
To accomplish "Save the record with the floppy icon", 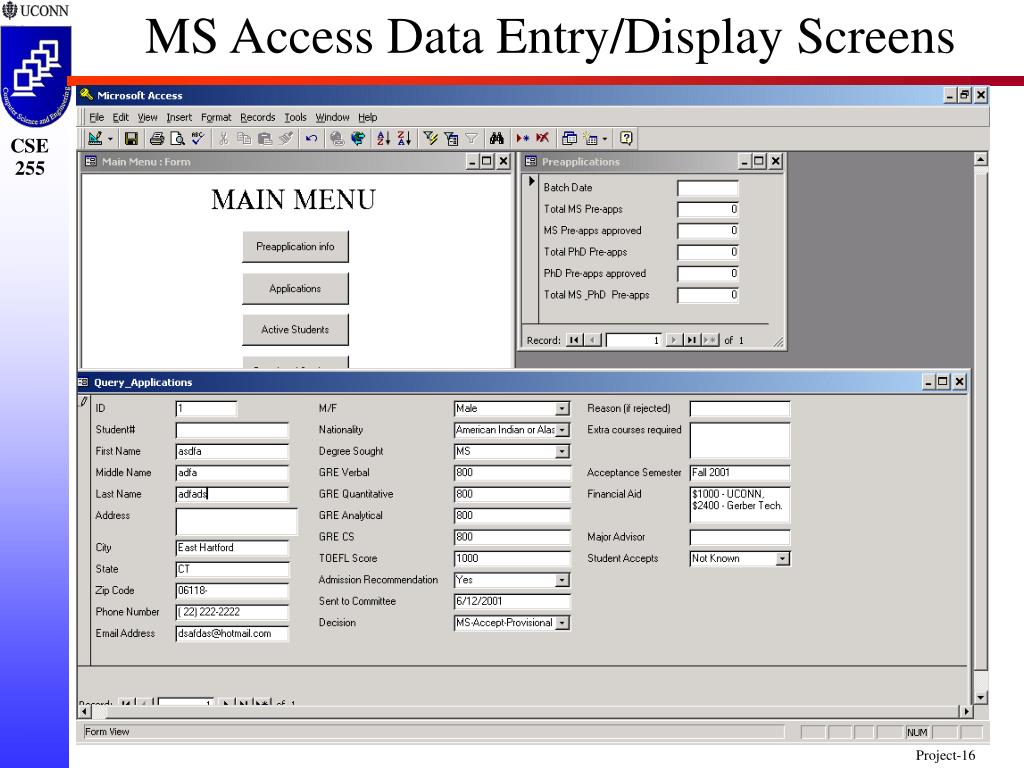I will coord(131,138).
